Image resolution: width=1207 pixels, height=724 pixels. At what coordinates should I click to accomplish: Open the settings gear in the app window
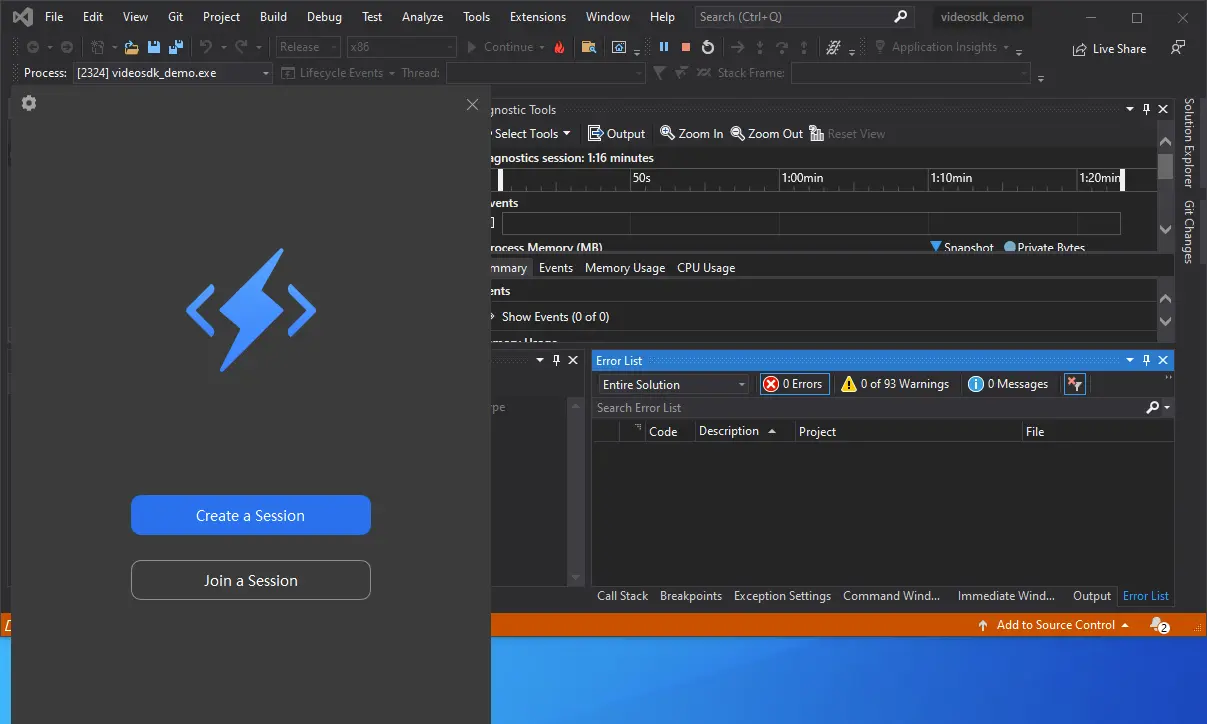[28, 103]
